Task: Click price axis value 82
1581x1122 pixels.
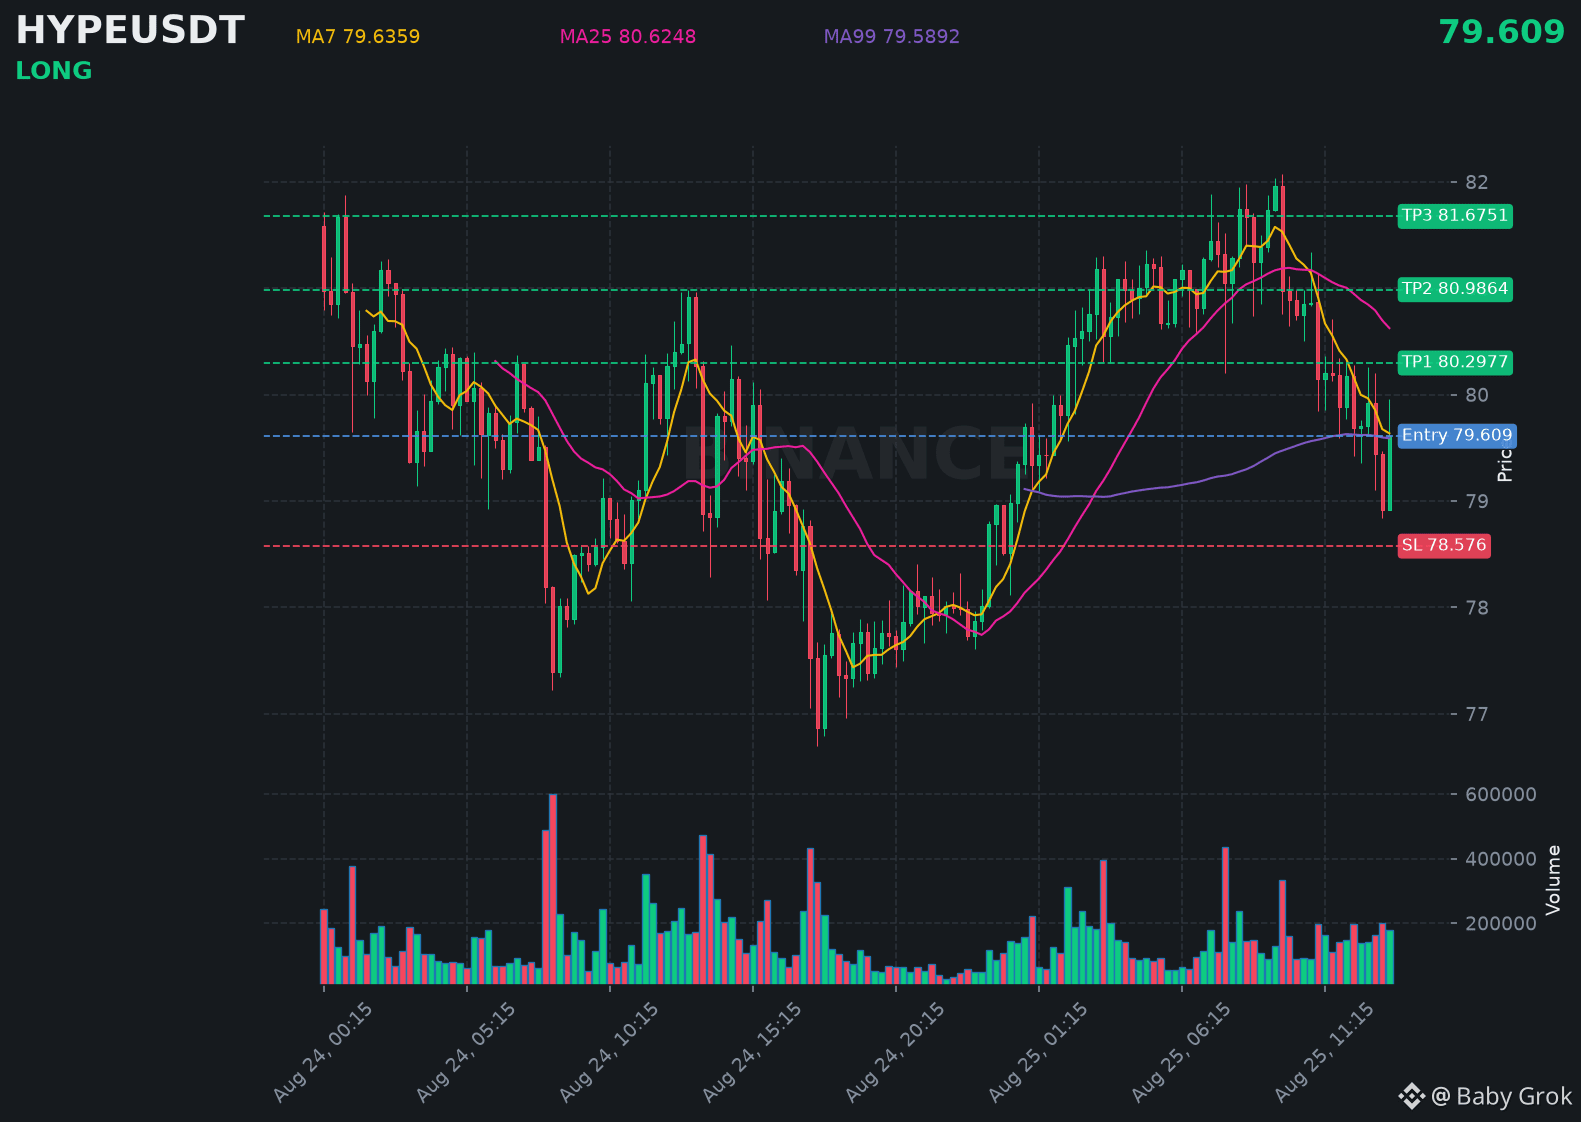Action: tap(1477, 182)
